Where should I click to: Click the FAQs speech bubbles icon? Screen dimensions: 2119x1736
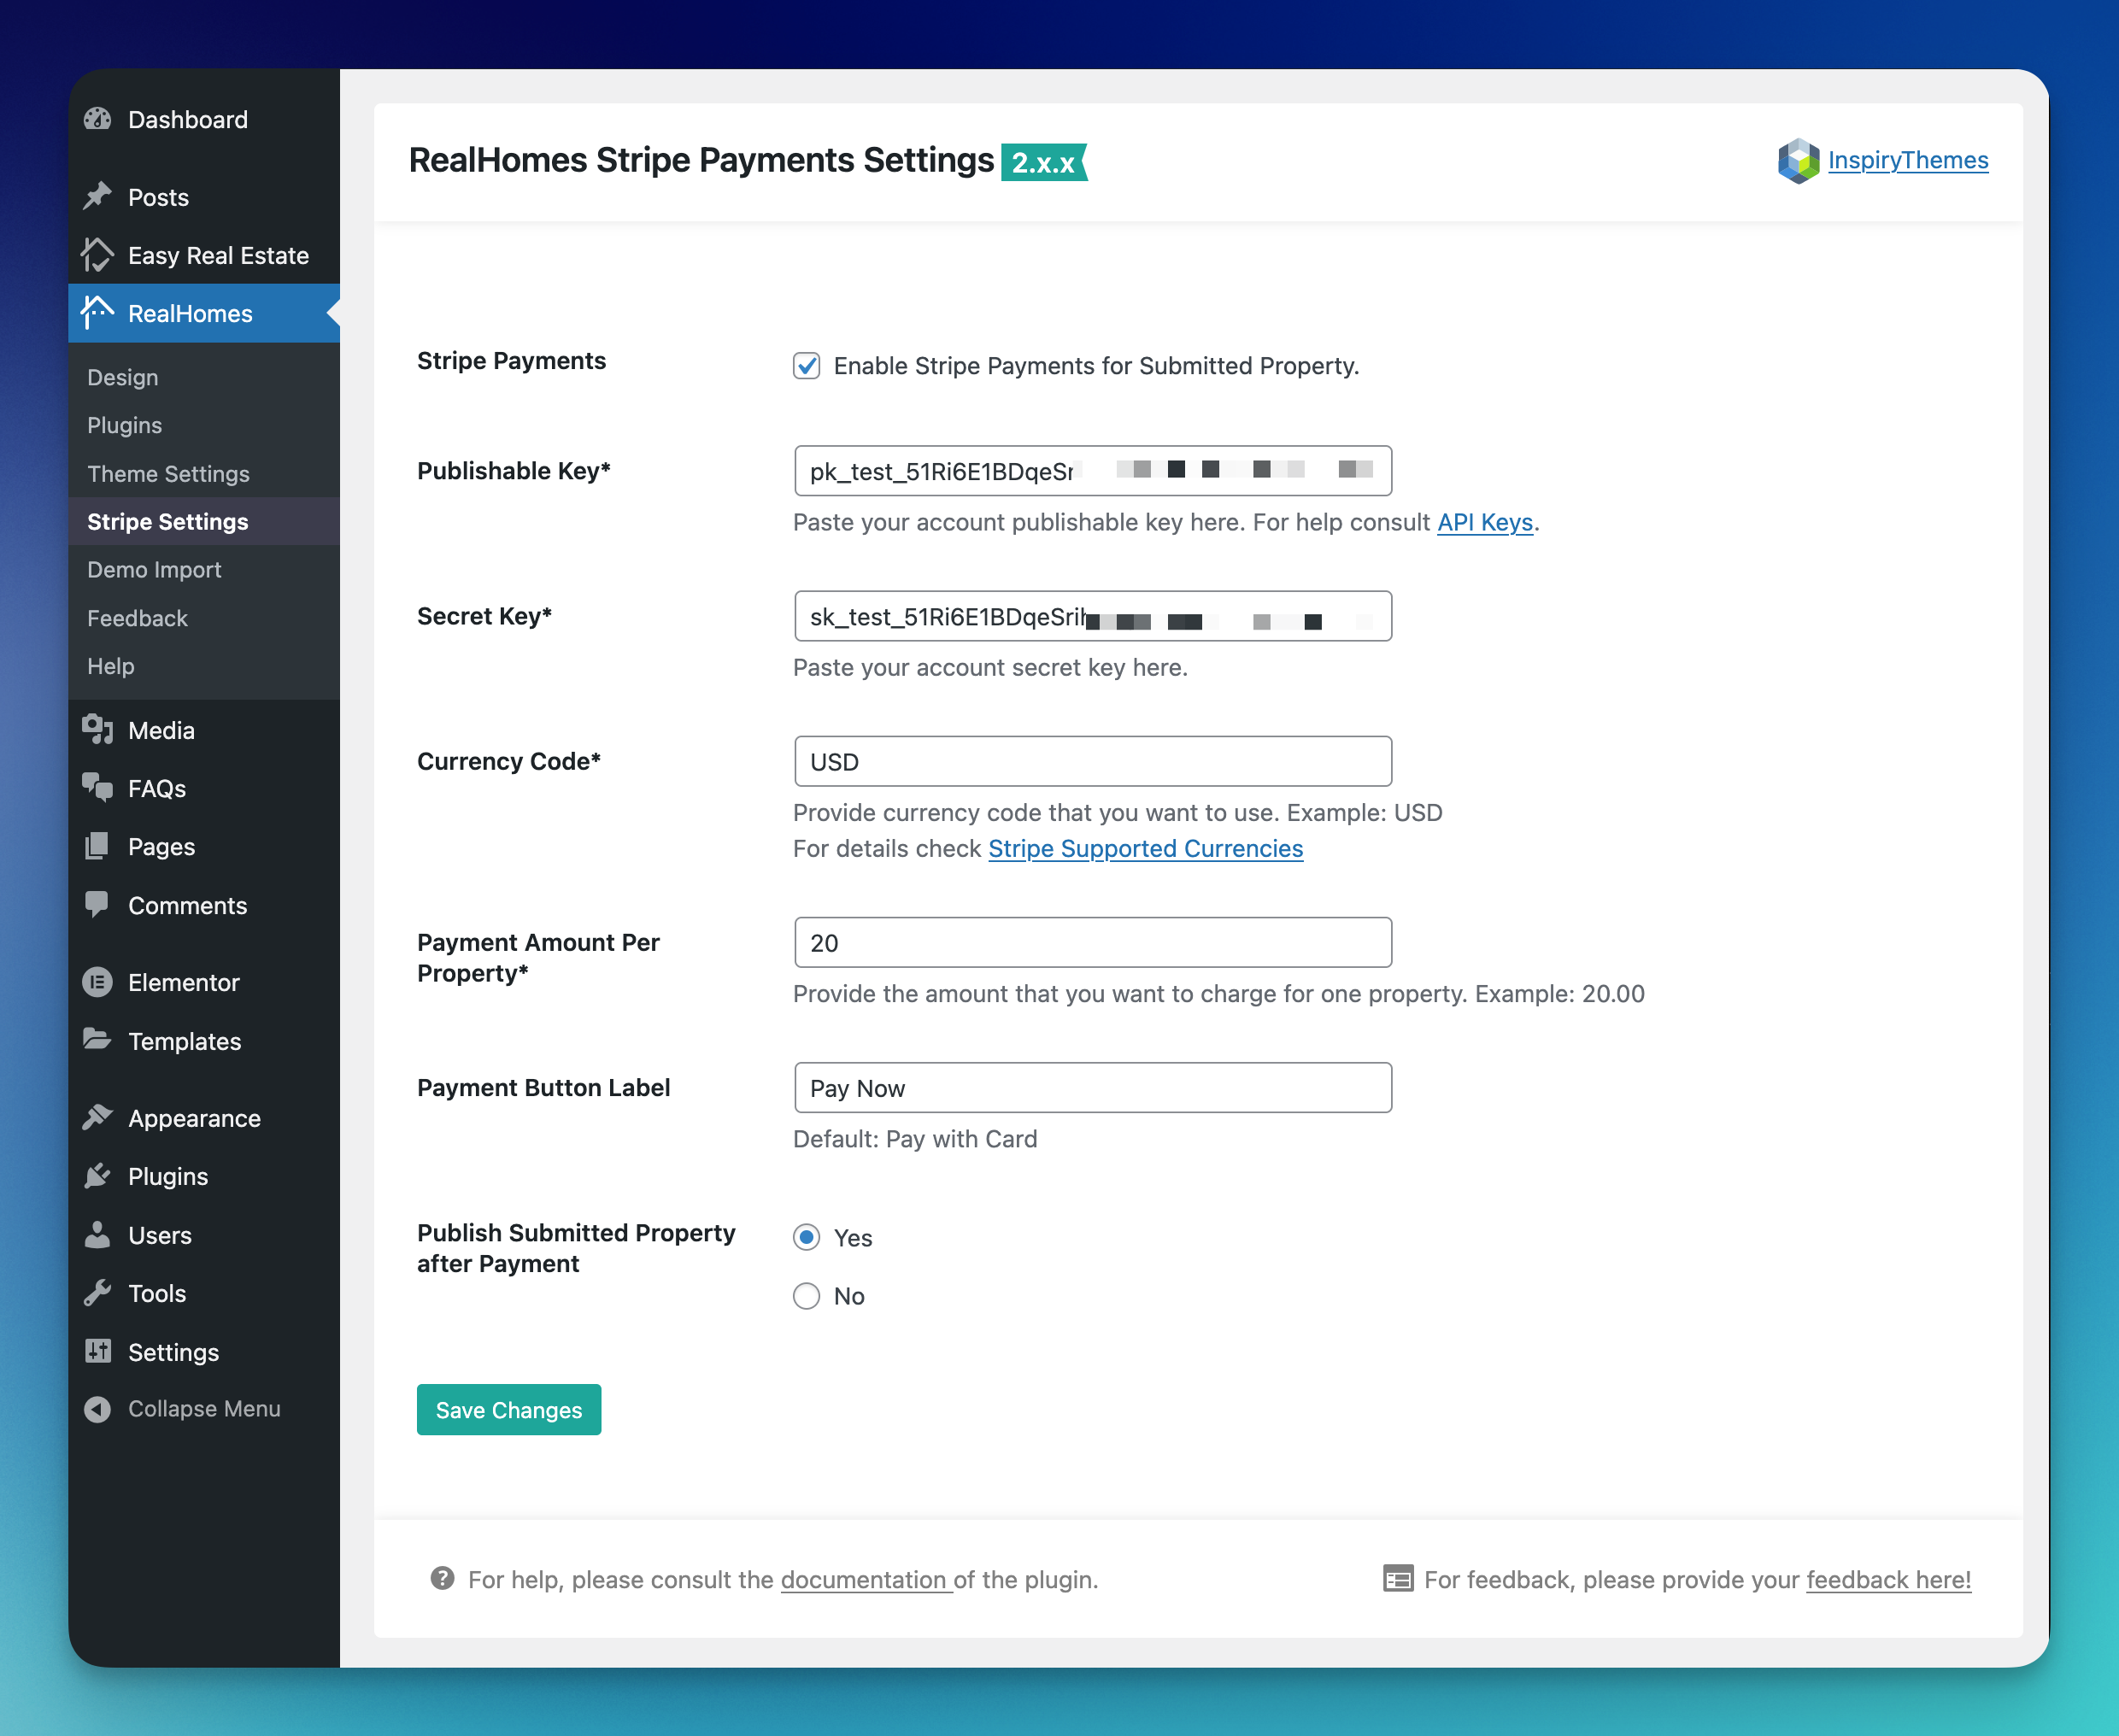pos(97,788)
